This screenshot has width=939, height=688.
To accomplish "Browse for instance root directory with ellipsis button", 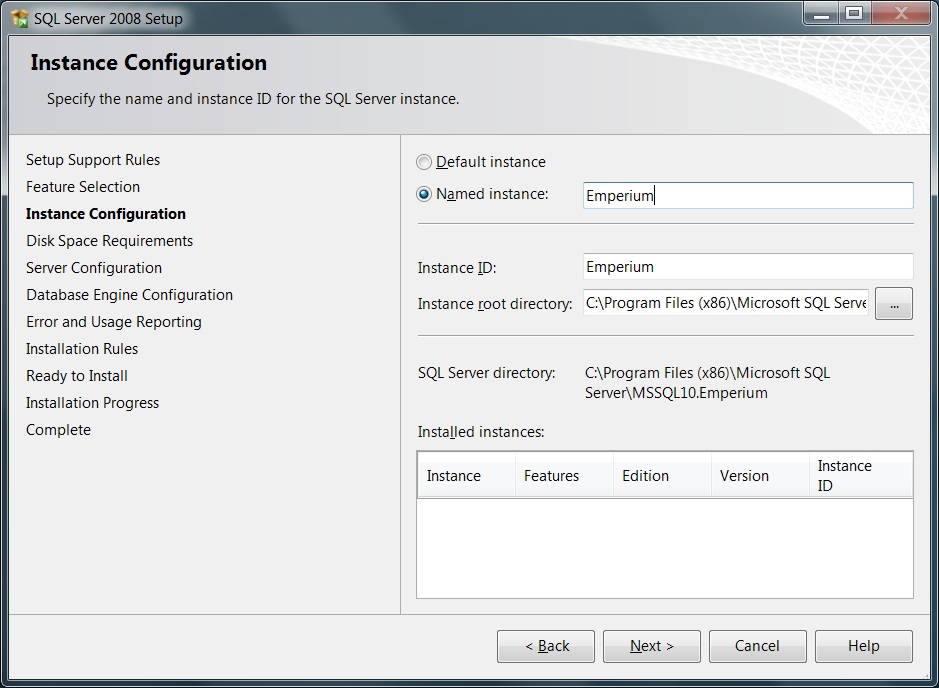I will [893, 304].
